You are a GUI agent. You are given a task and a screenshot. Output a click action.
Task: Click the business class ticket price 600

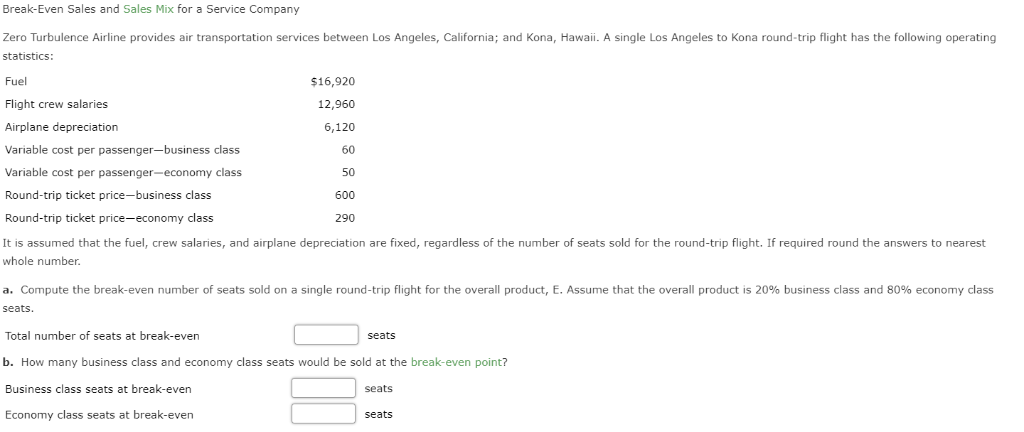pyautogui.click(x=345, y=195)
